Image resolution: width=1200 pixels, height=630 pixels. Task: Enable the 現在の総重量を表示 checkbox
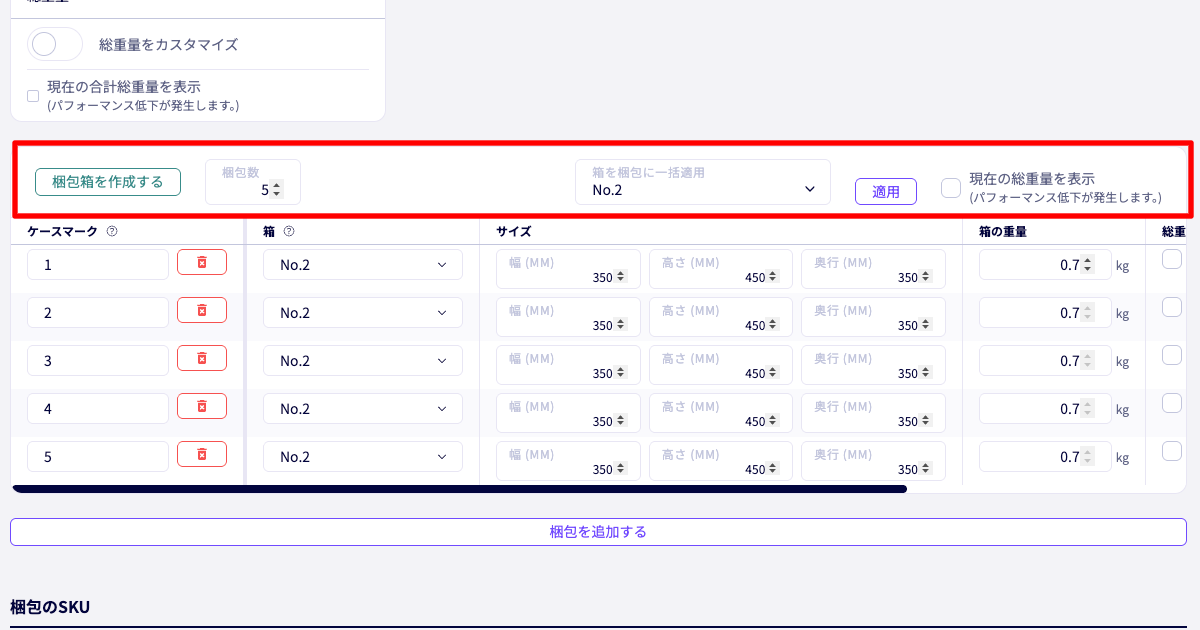click(951, 188)
